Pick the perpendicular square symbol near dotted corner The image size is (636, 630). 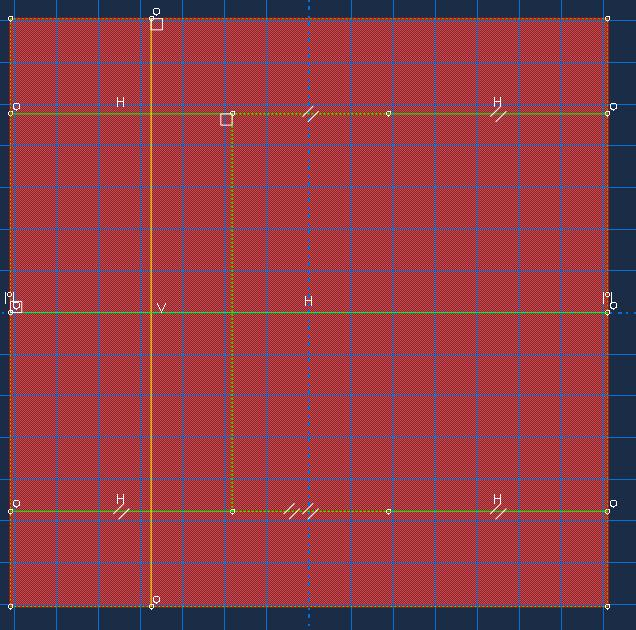pos(226,120)
